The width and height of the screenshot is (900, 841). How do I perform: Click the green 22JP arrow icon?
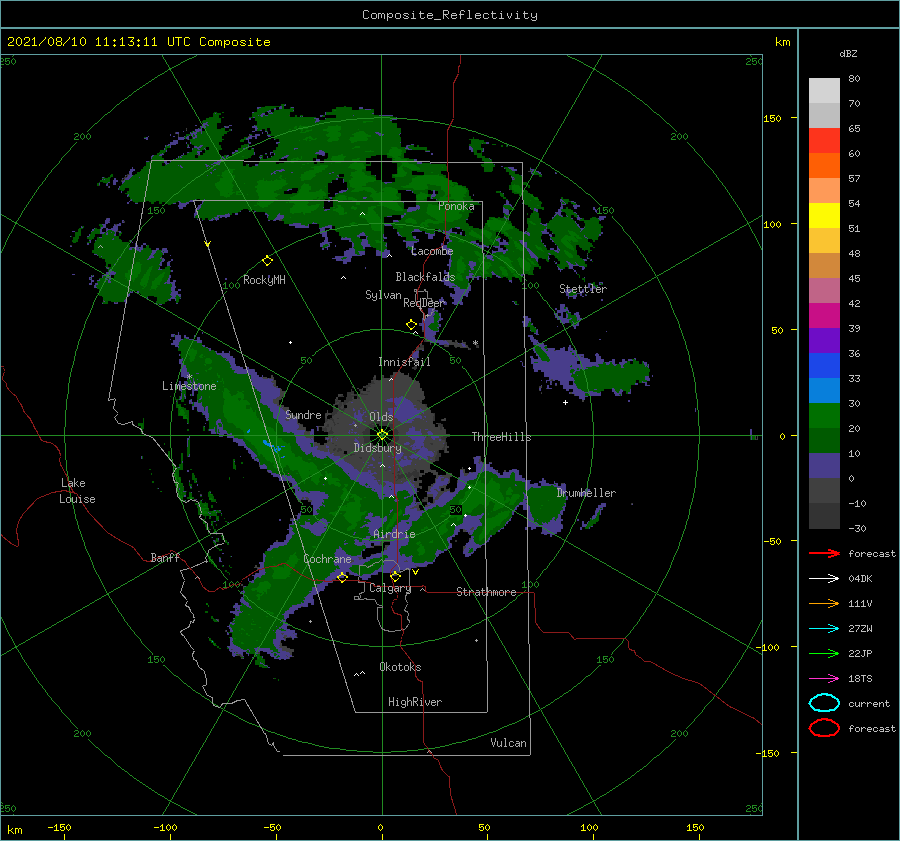824,653
